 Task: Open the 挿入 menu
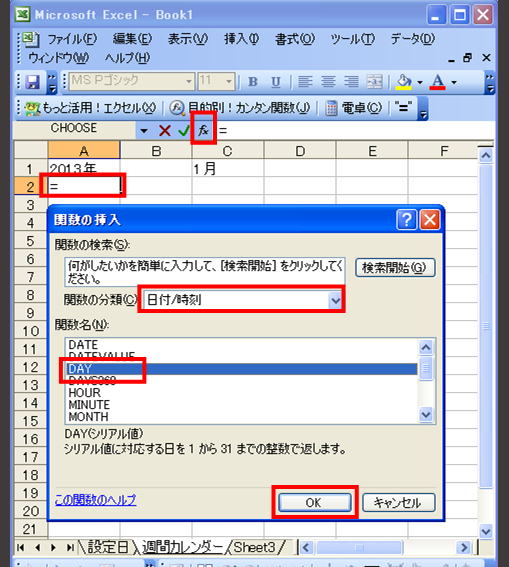pos(241,39)
